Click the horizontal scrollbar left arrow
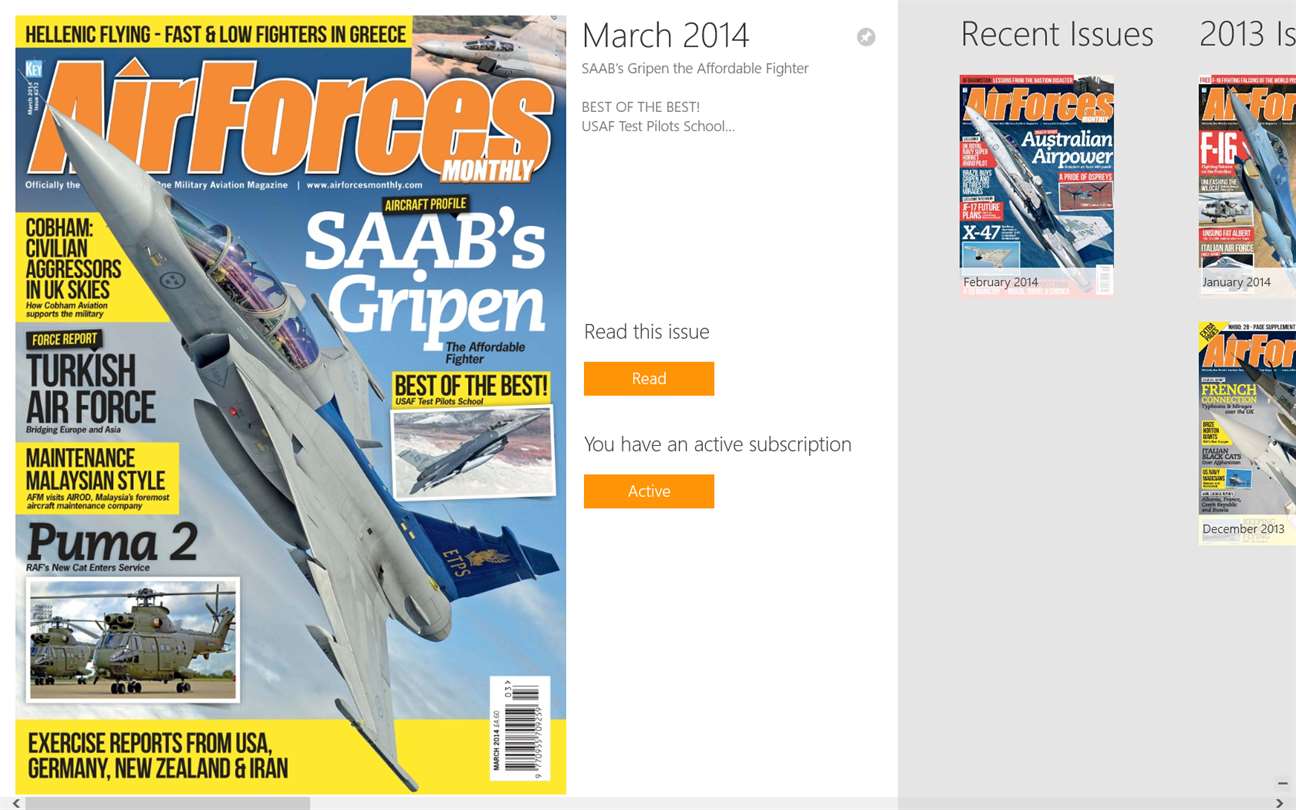 [x=15, y=803]
